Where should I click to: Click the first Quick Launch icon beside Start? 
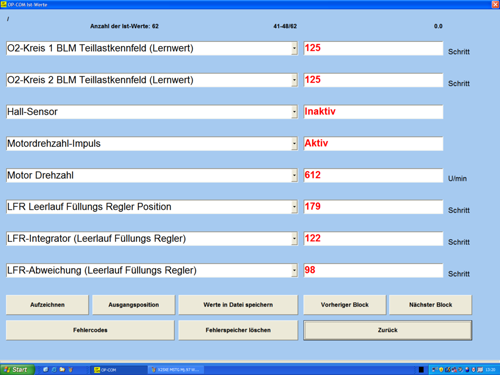click(46, 370)
